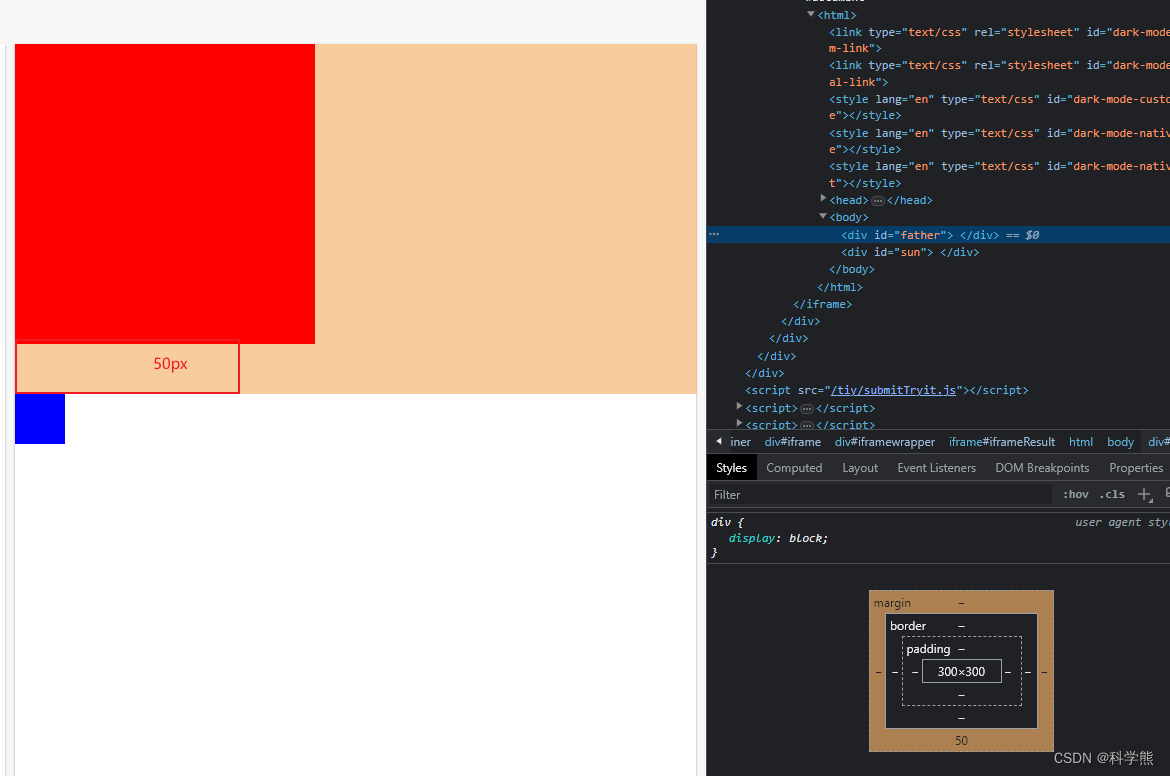The height and width of the screenshot is (776, 1170).
Task: Click the red father div in the page
Action: coord(165,194)
